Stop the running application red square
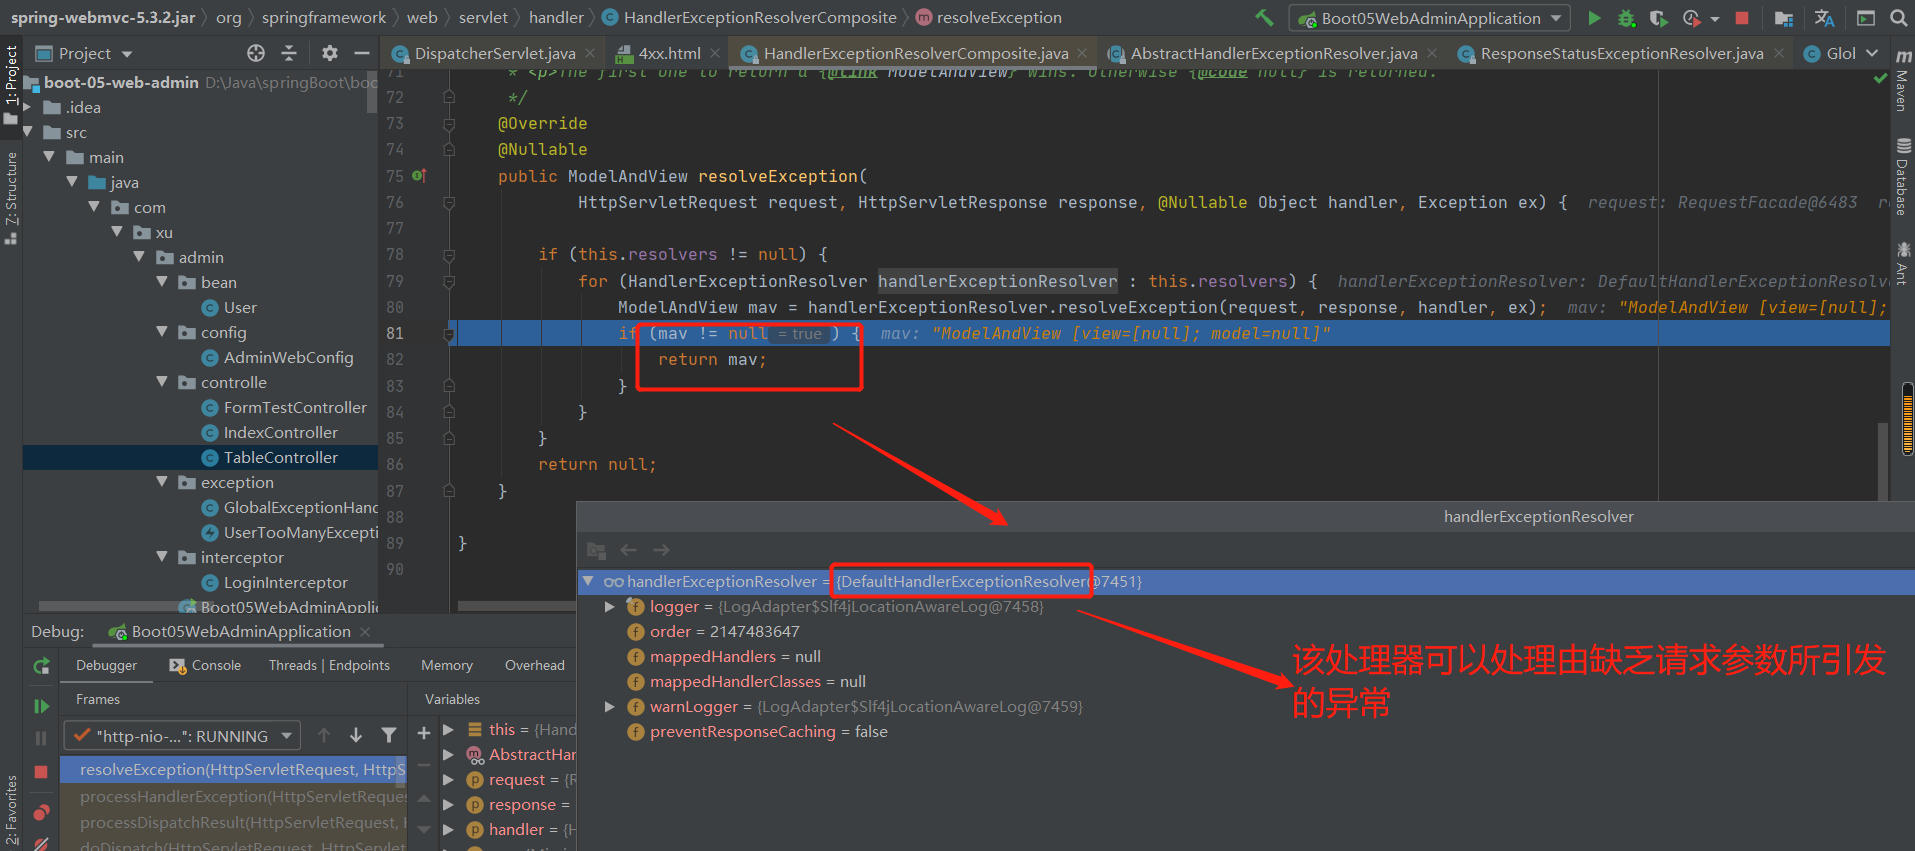Image resolution: width=1915 pixels, height=851 pixels. pyautogui.click(x=1741, y=18)
